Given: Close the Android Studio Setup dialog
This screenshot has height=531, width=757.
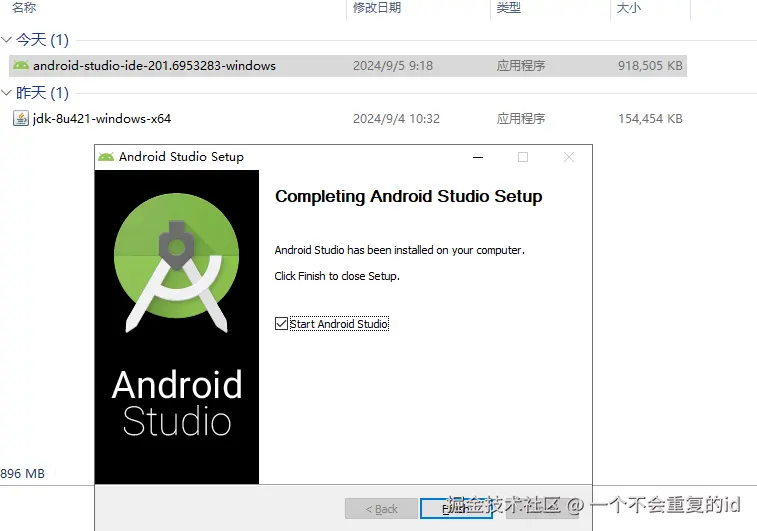Looking at the screenshot, I should (569, 157).
